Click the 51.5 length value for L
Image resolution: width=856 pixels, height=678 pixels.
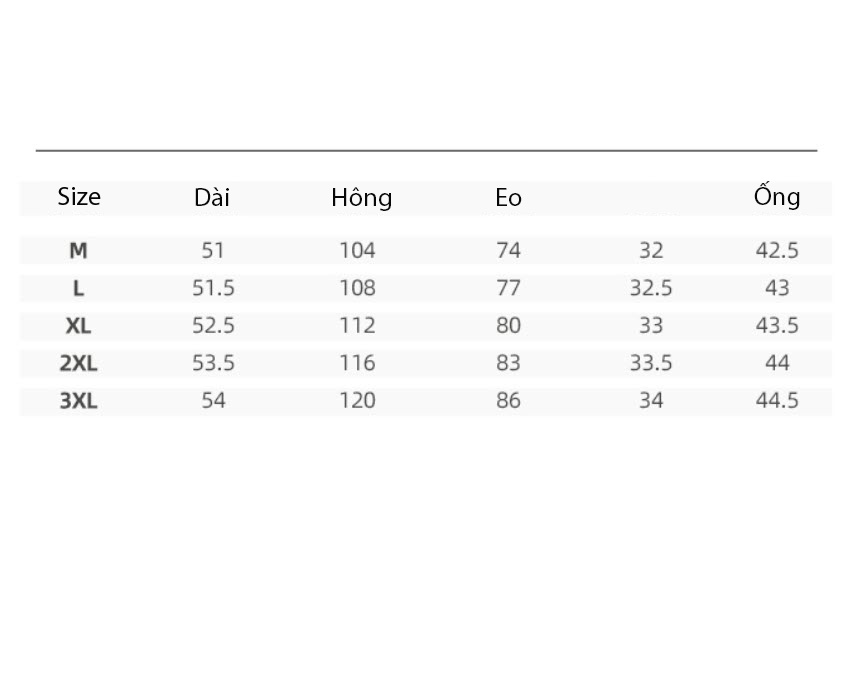coord(213,288)
